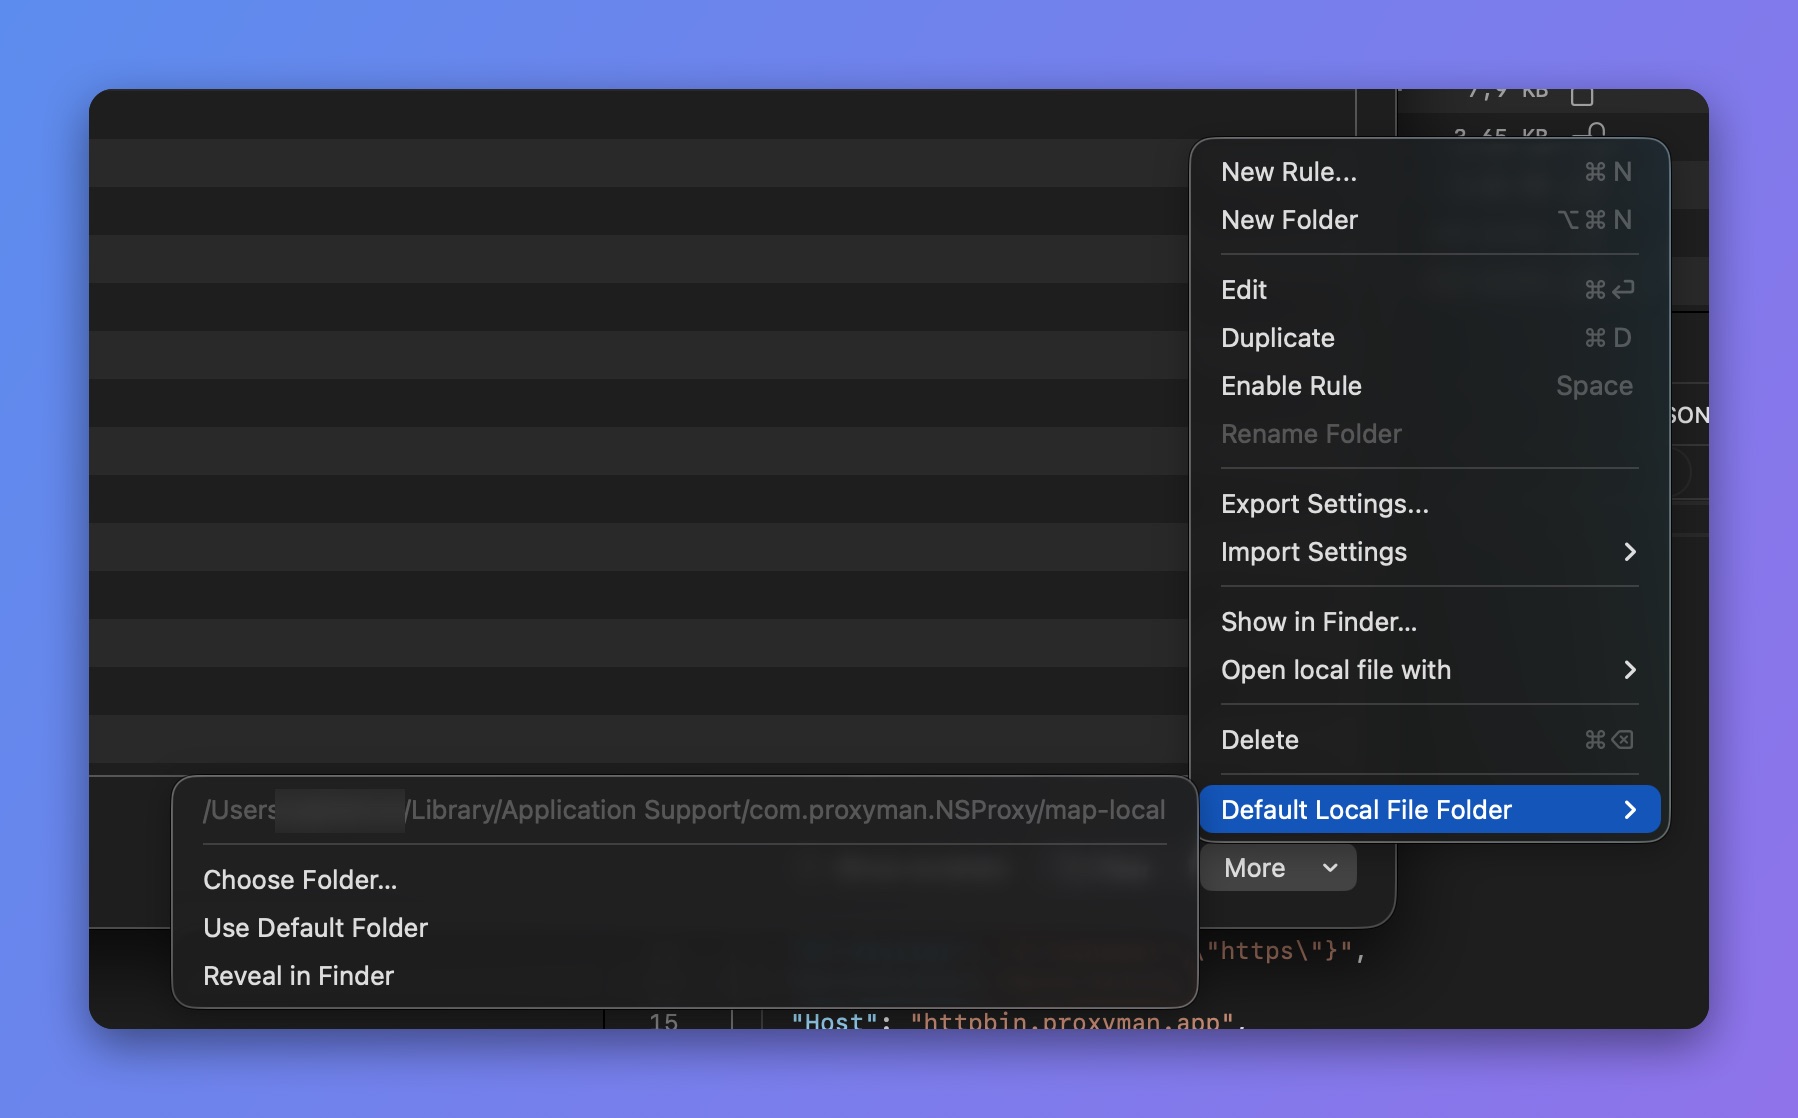Image resolution: width=1798 pixels, height=1118 pixels.
Task: Open the More dropdown button
Action: (x=1279, y=868)
